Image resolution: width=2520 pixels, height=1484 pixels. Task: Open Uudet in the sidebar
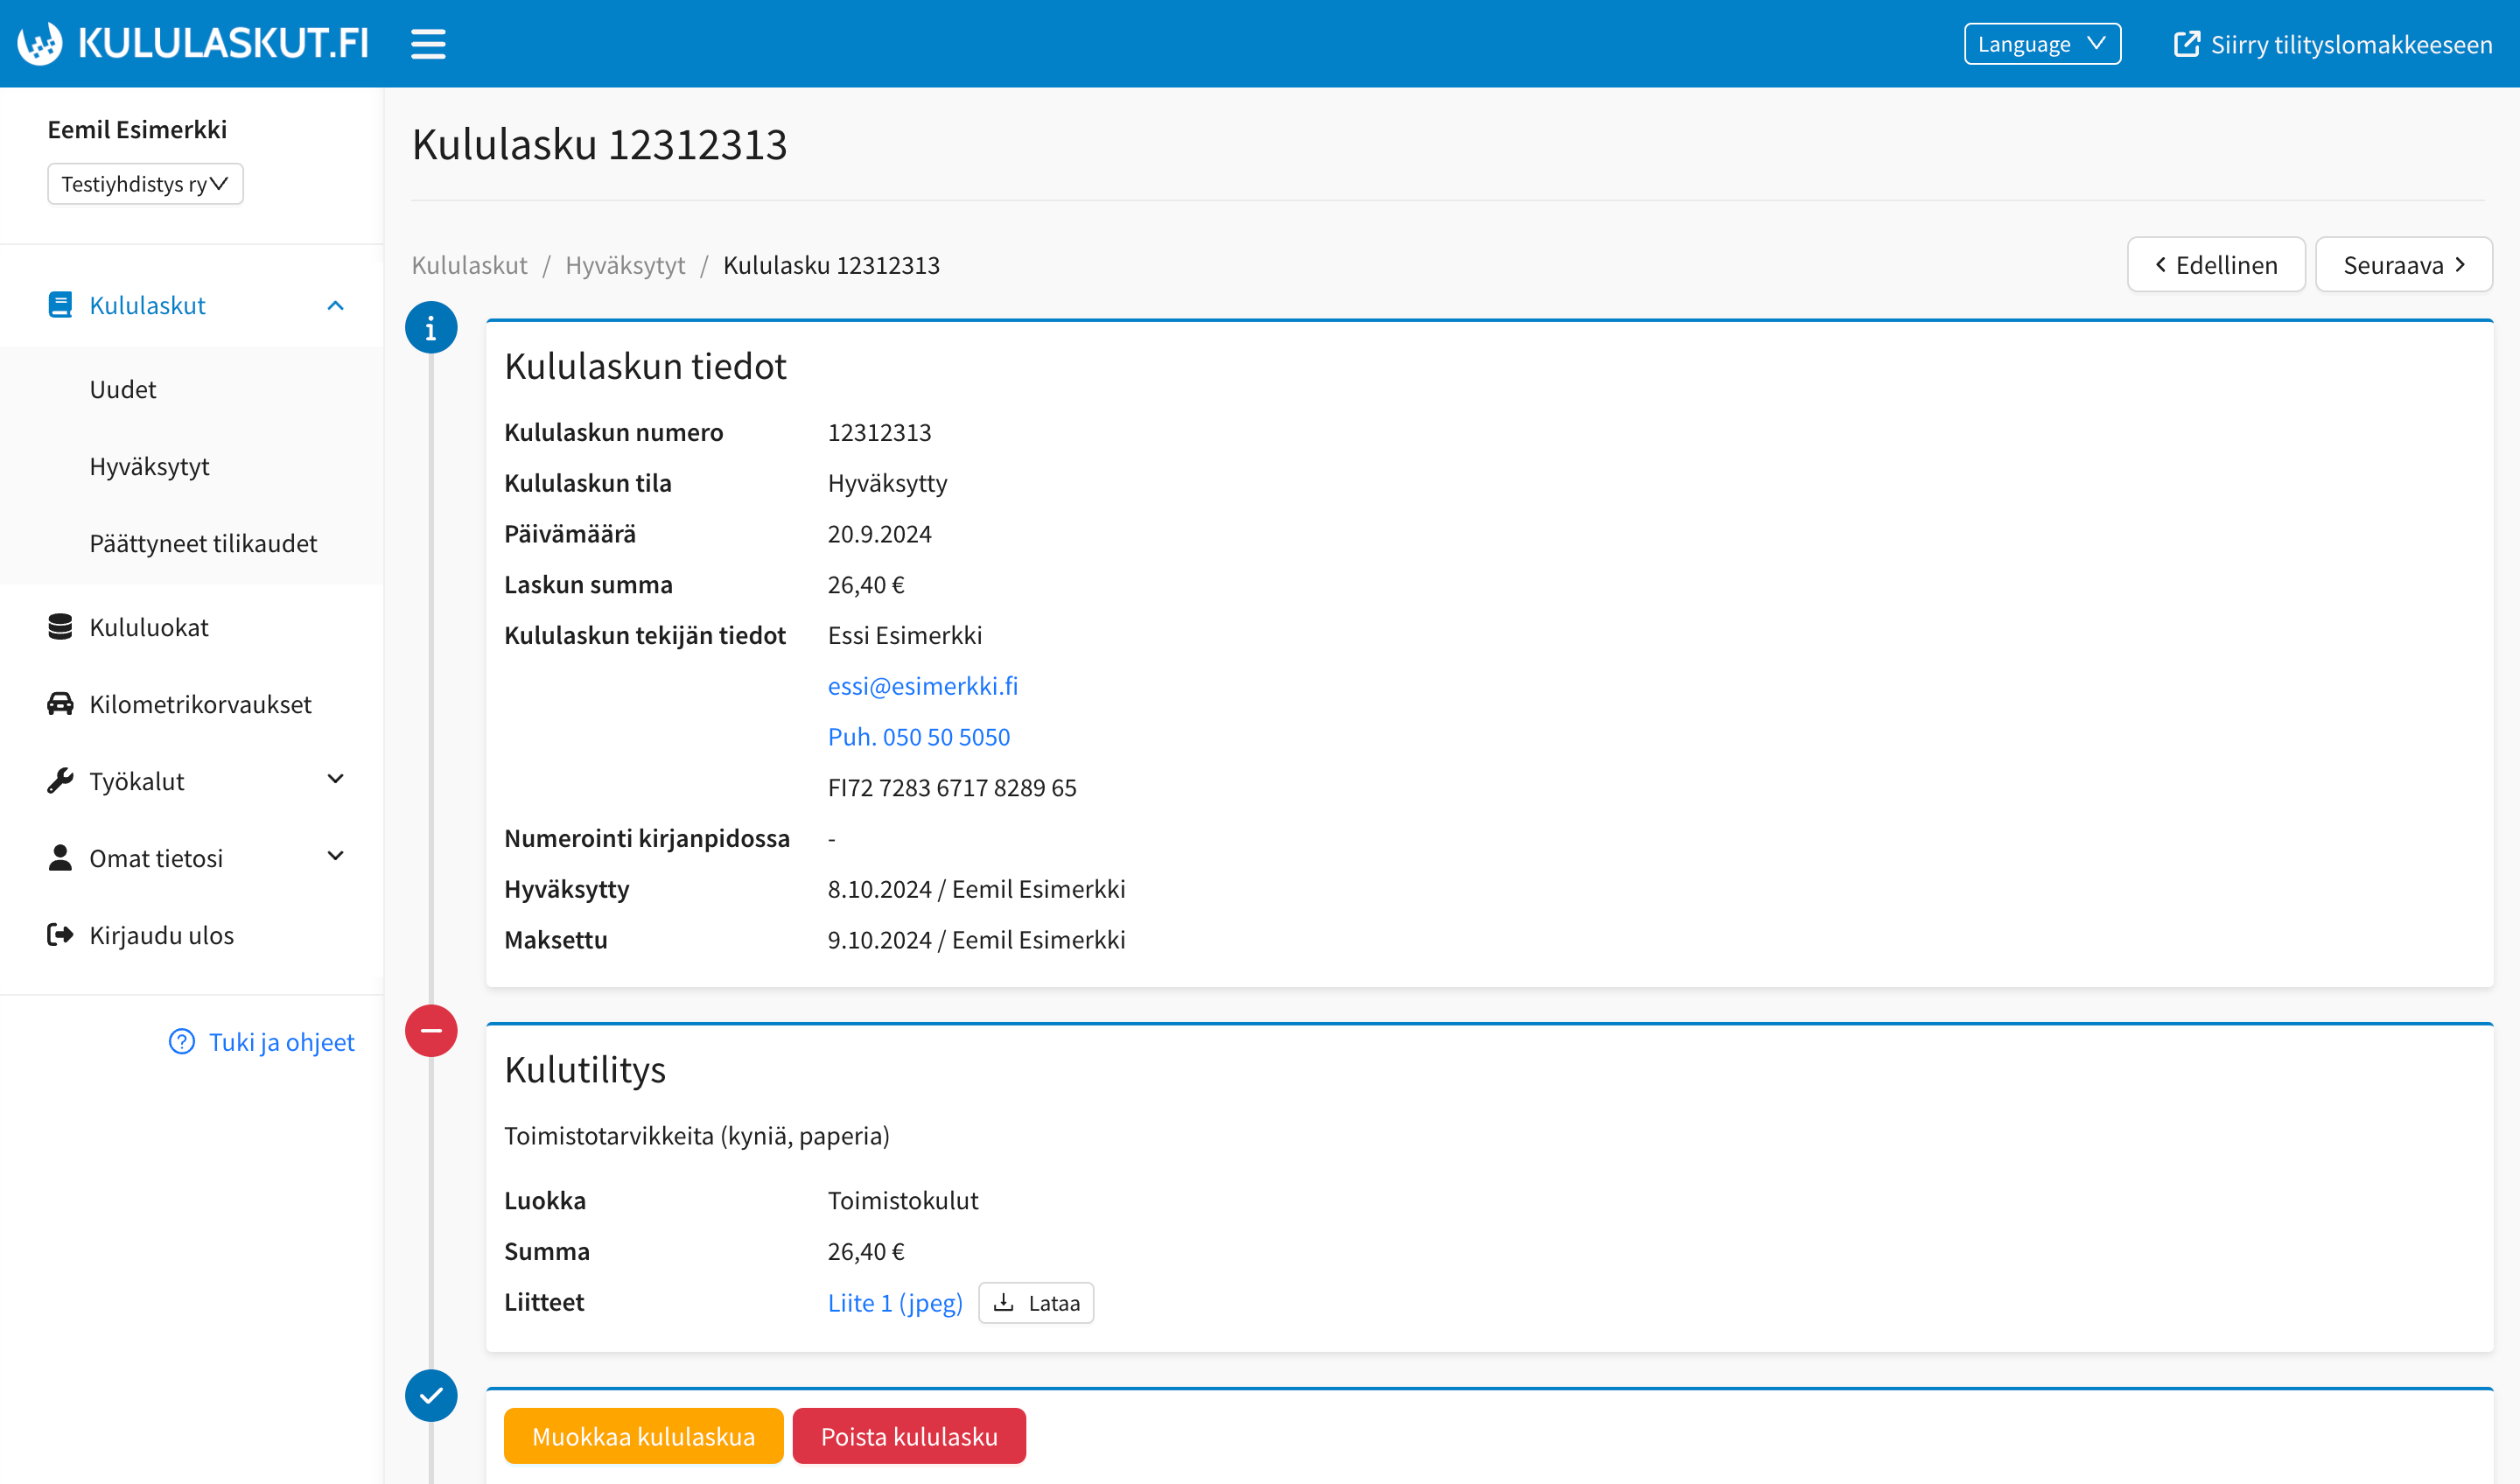[x=123, y=389]
